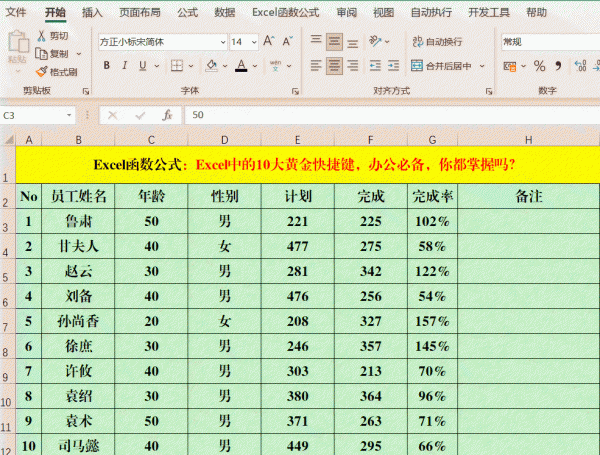Increase font size with larger A icon
The width and height of the screenshot is (600, 455).
coord(269,41)
